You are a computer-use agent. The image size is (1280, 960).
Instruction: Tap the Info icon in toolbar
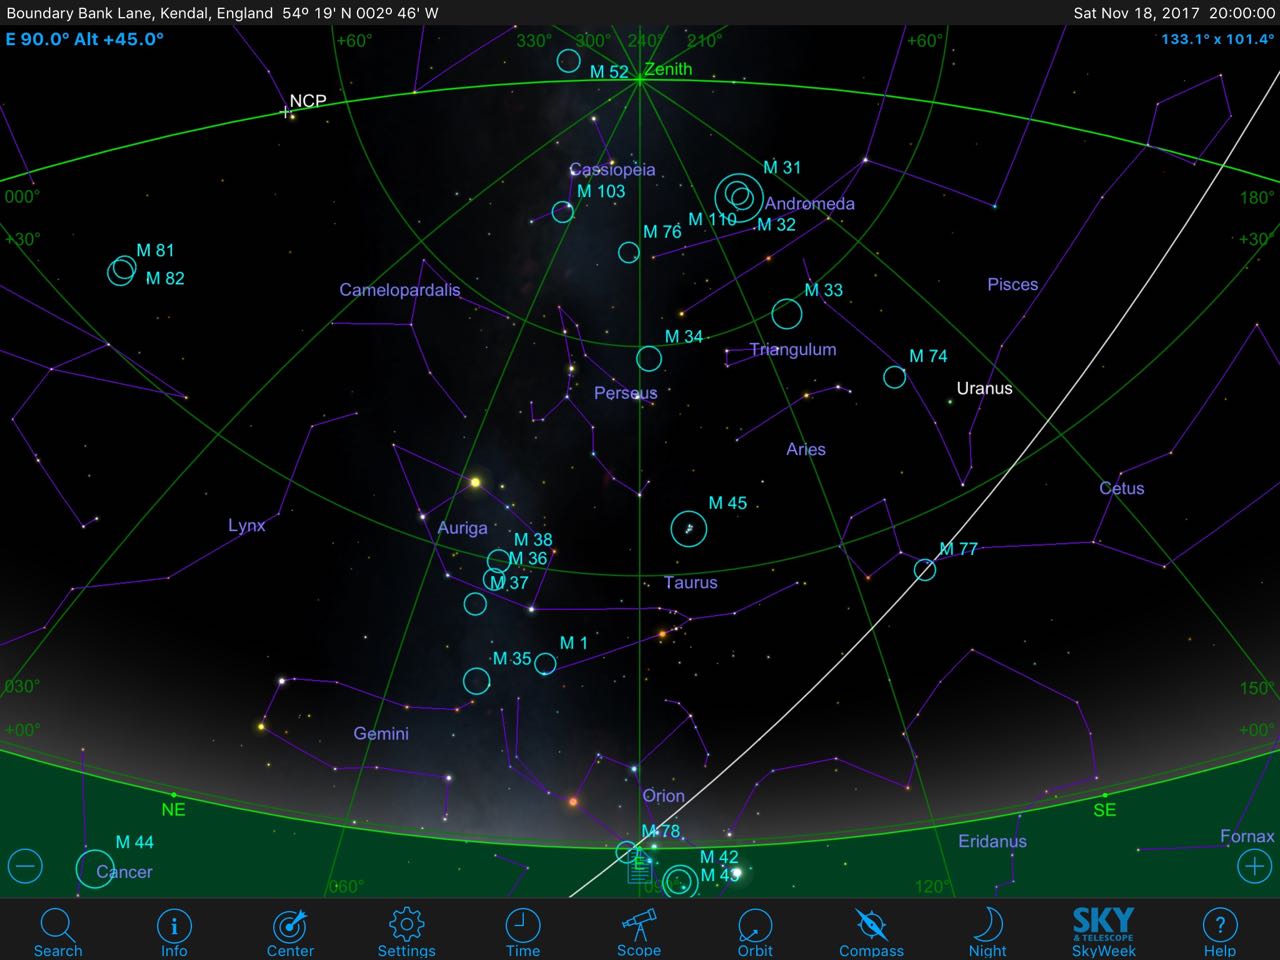174,930
